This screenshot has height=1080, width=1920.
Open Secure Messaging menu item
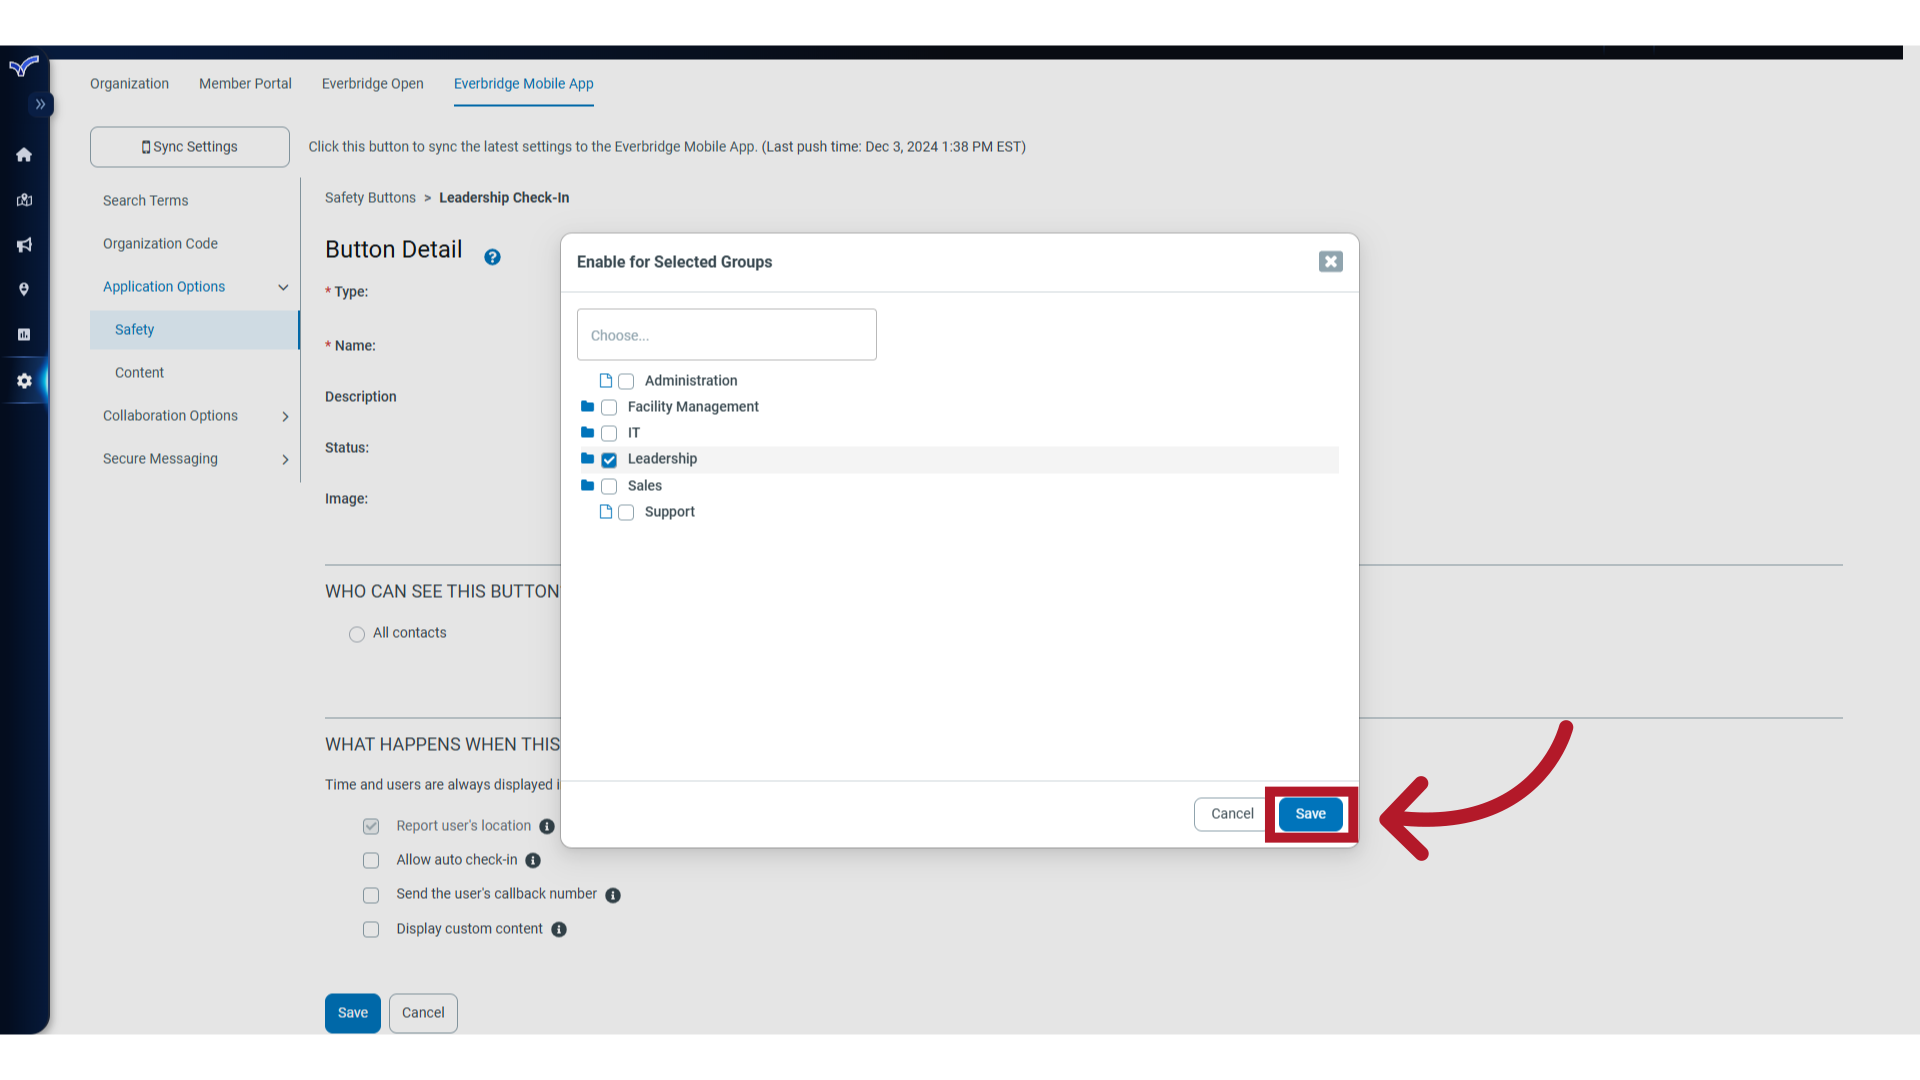[160, 458]
